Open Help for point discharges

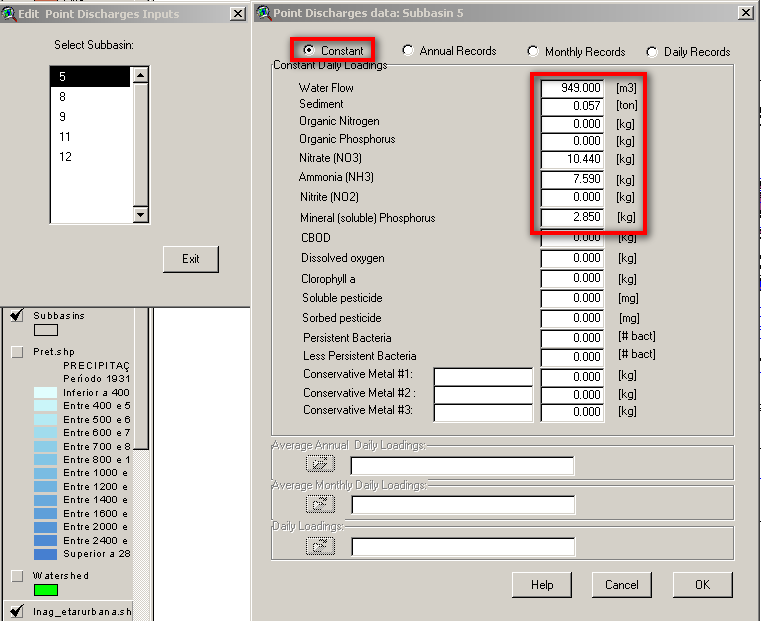[542, 584]
